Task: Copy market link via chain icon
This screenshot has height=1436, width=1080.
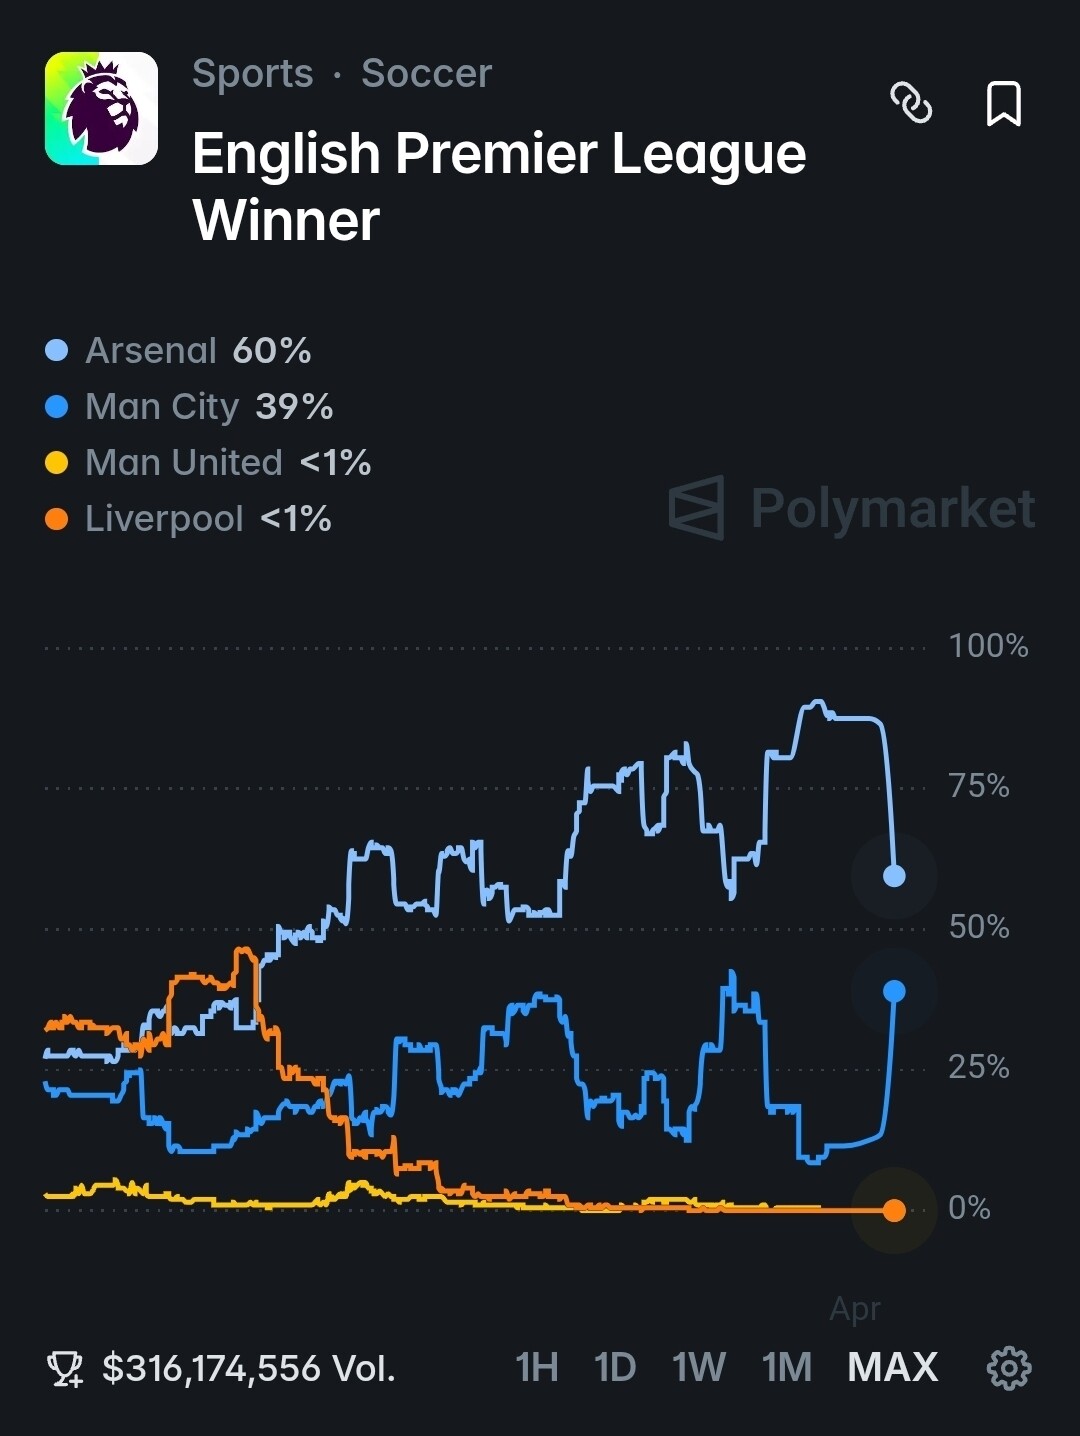Action: tap(911, 103)
